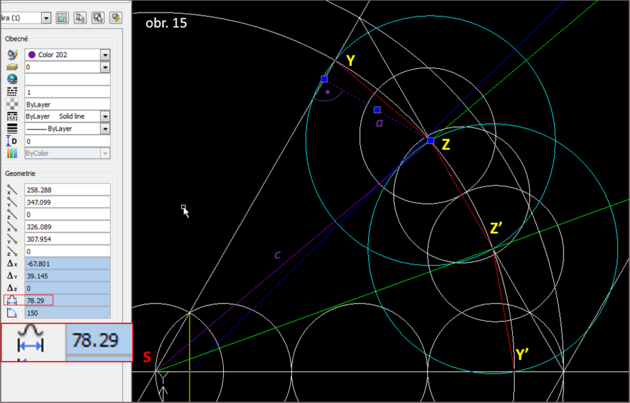This screenshot has width=630, height=403.
Task: Click the select entities toolbar icon
Action: pos(80,18)
